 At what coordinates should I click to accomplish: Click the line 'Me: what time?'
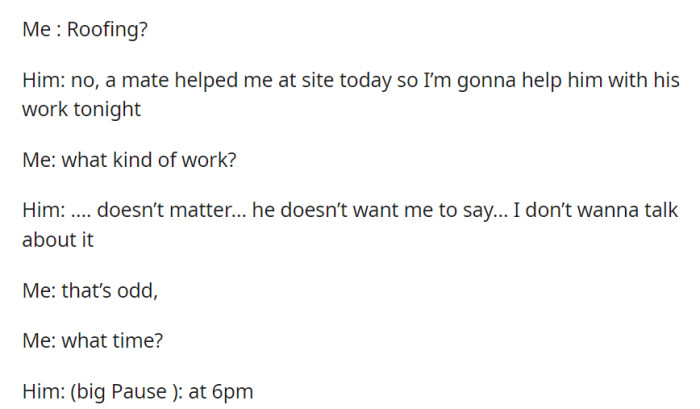coord(92,338)
